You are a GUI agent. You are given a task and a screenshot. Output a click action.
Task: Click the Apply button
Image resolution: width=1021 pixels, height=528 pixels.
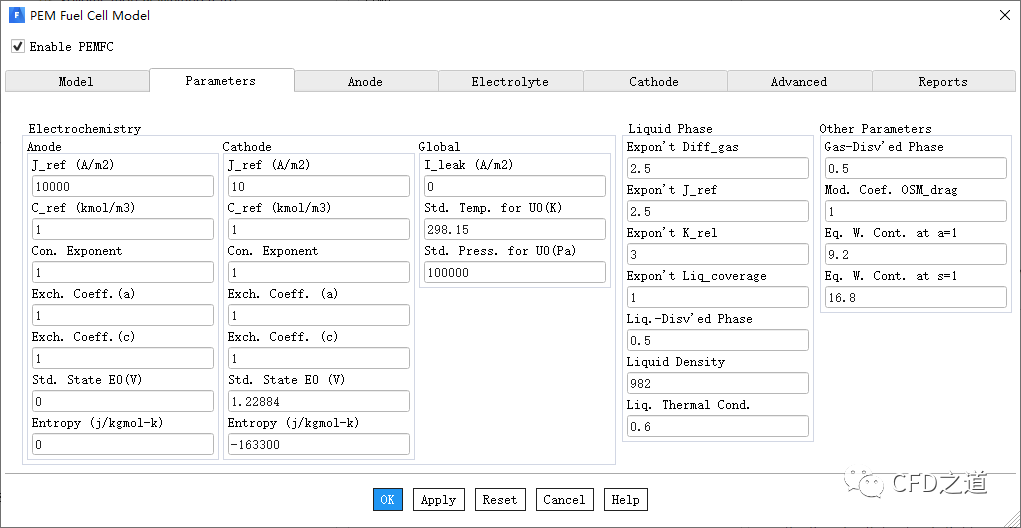pos(438,500)
